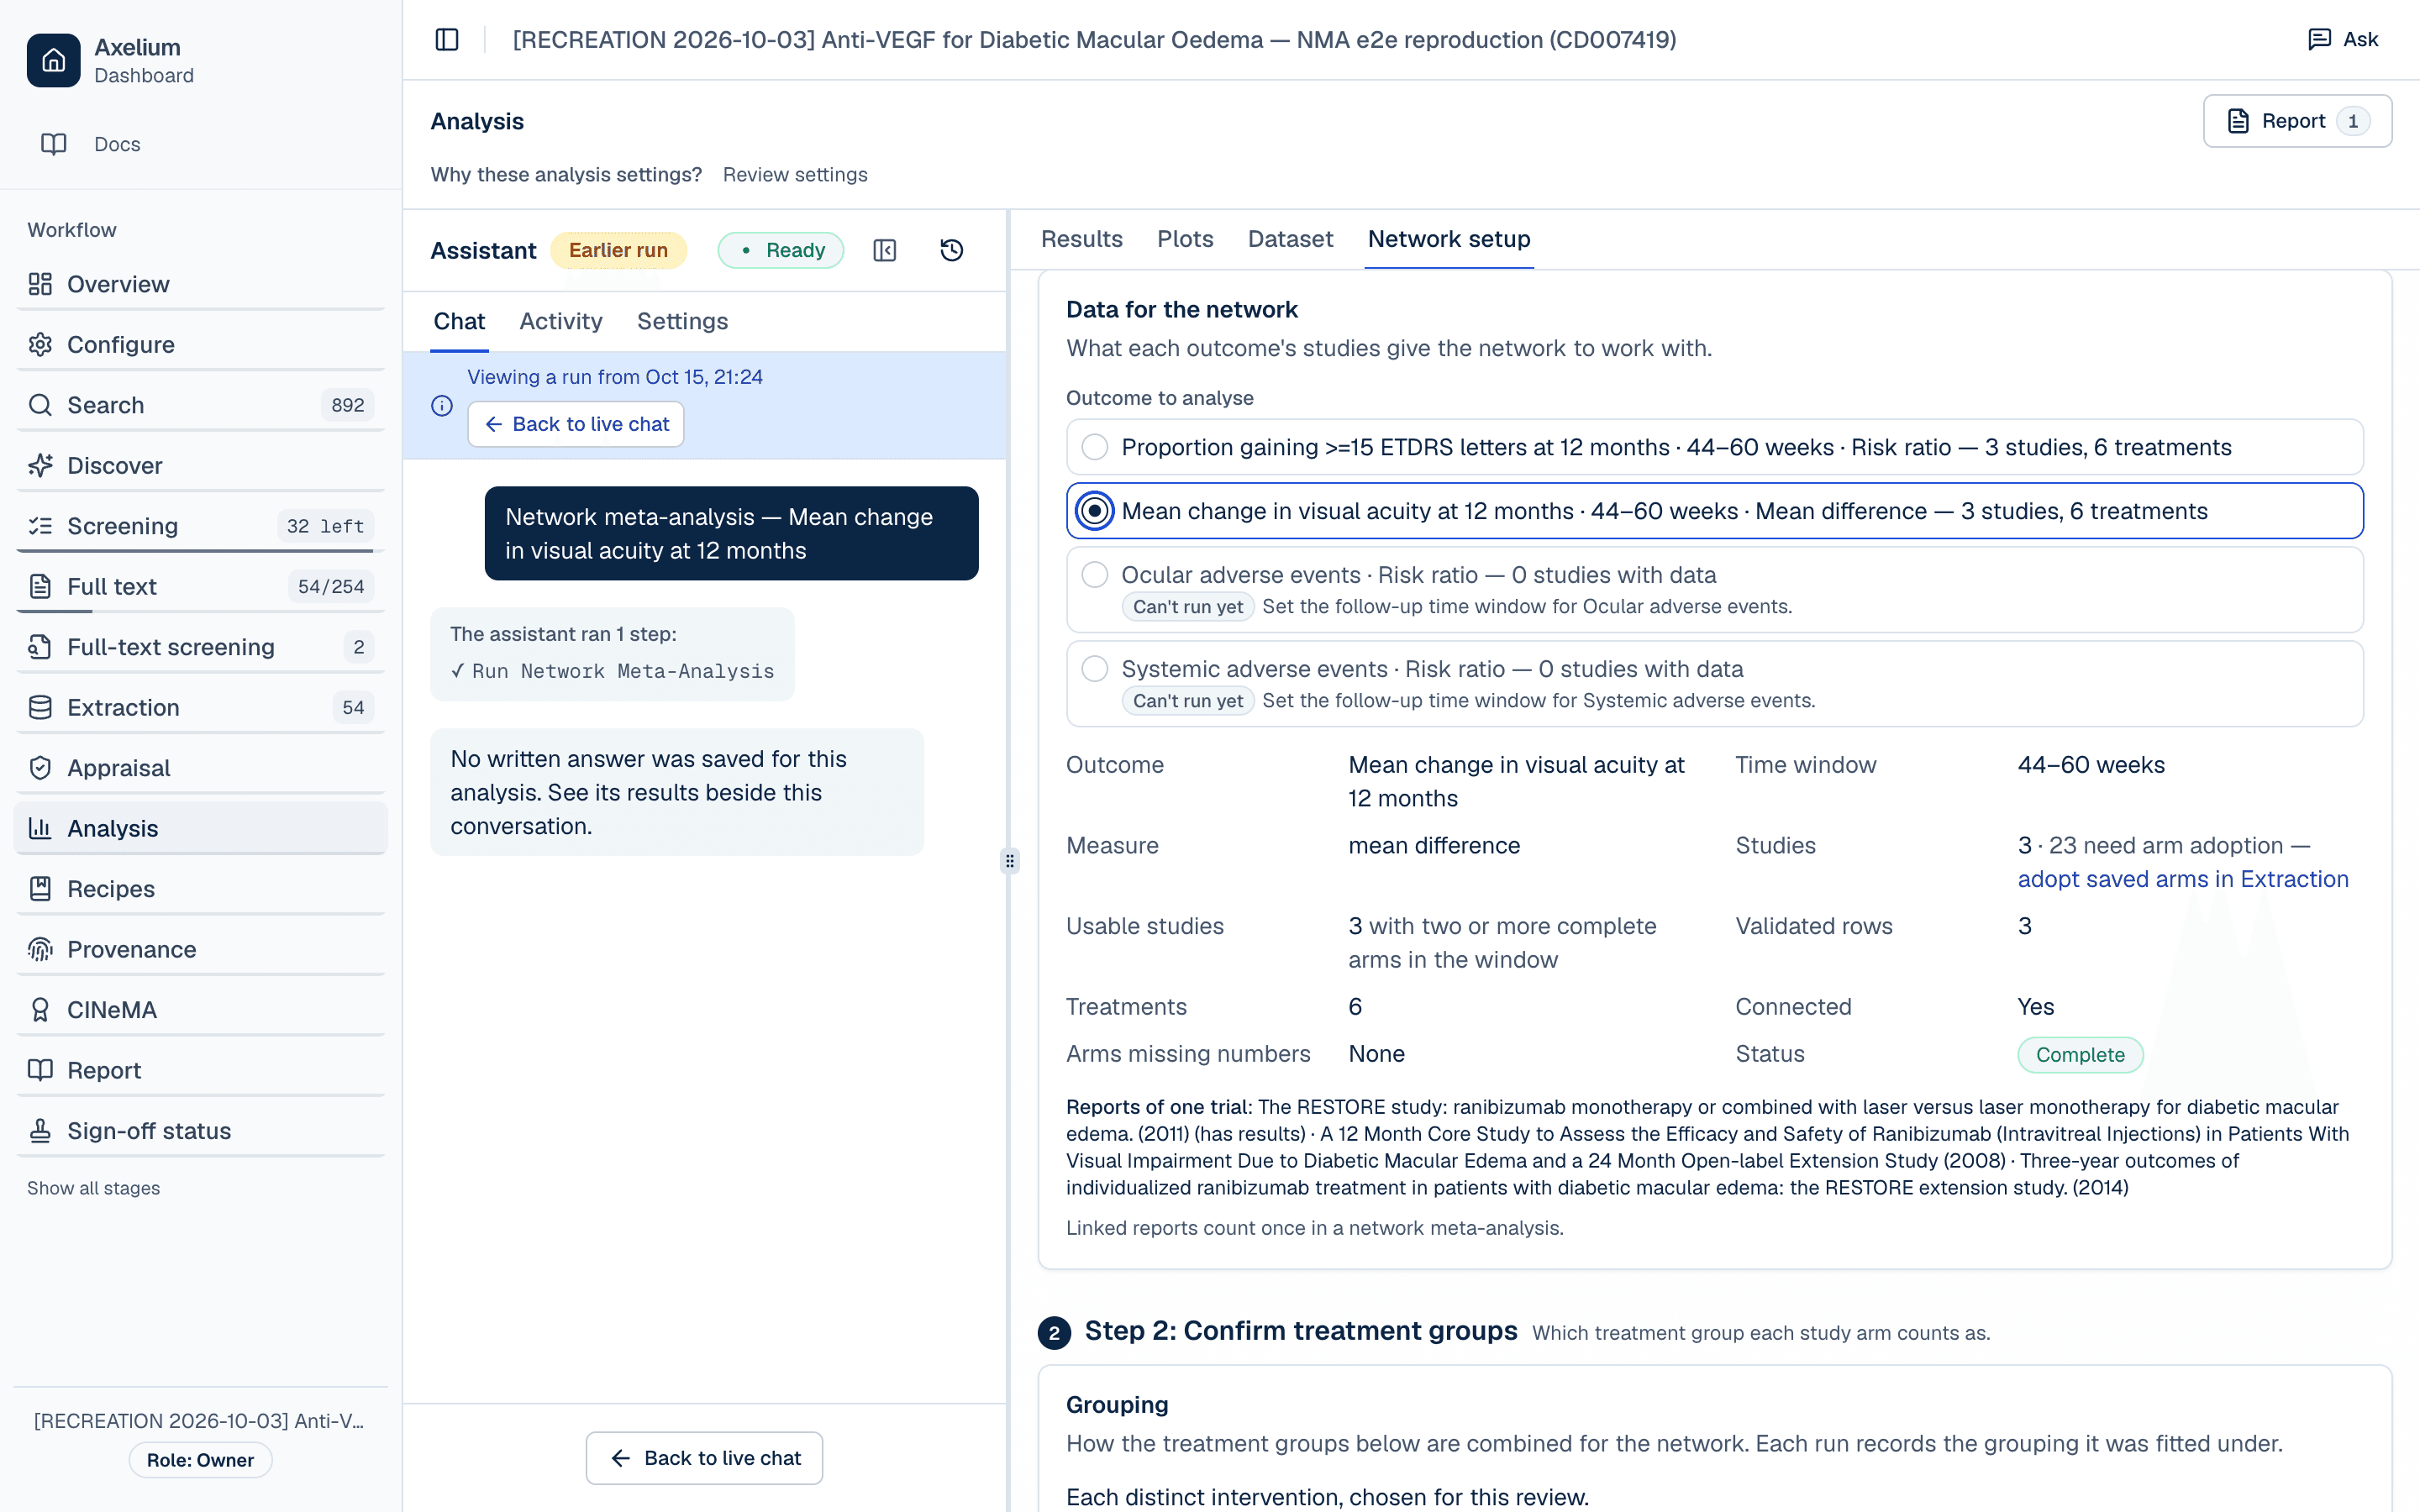Select Proportion gaining >=15 ETDRS letters outcome
Image resolution: width=2420 pixels, height=1512 pixels.
click(1714, 447)
